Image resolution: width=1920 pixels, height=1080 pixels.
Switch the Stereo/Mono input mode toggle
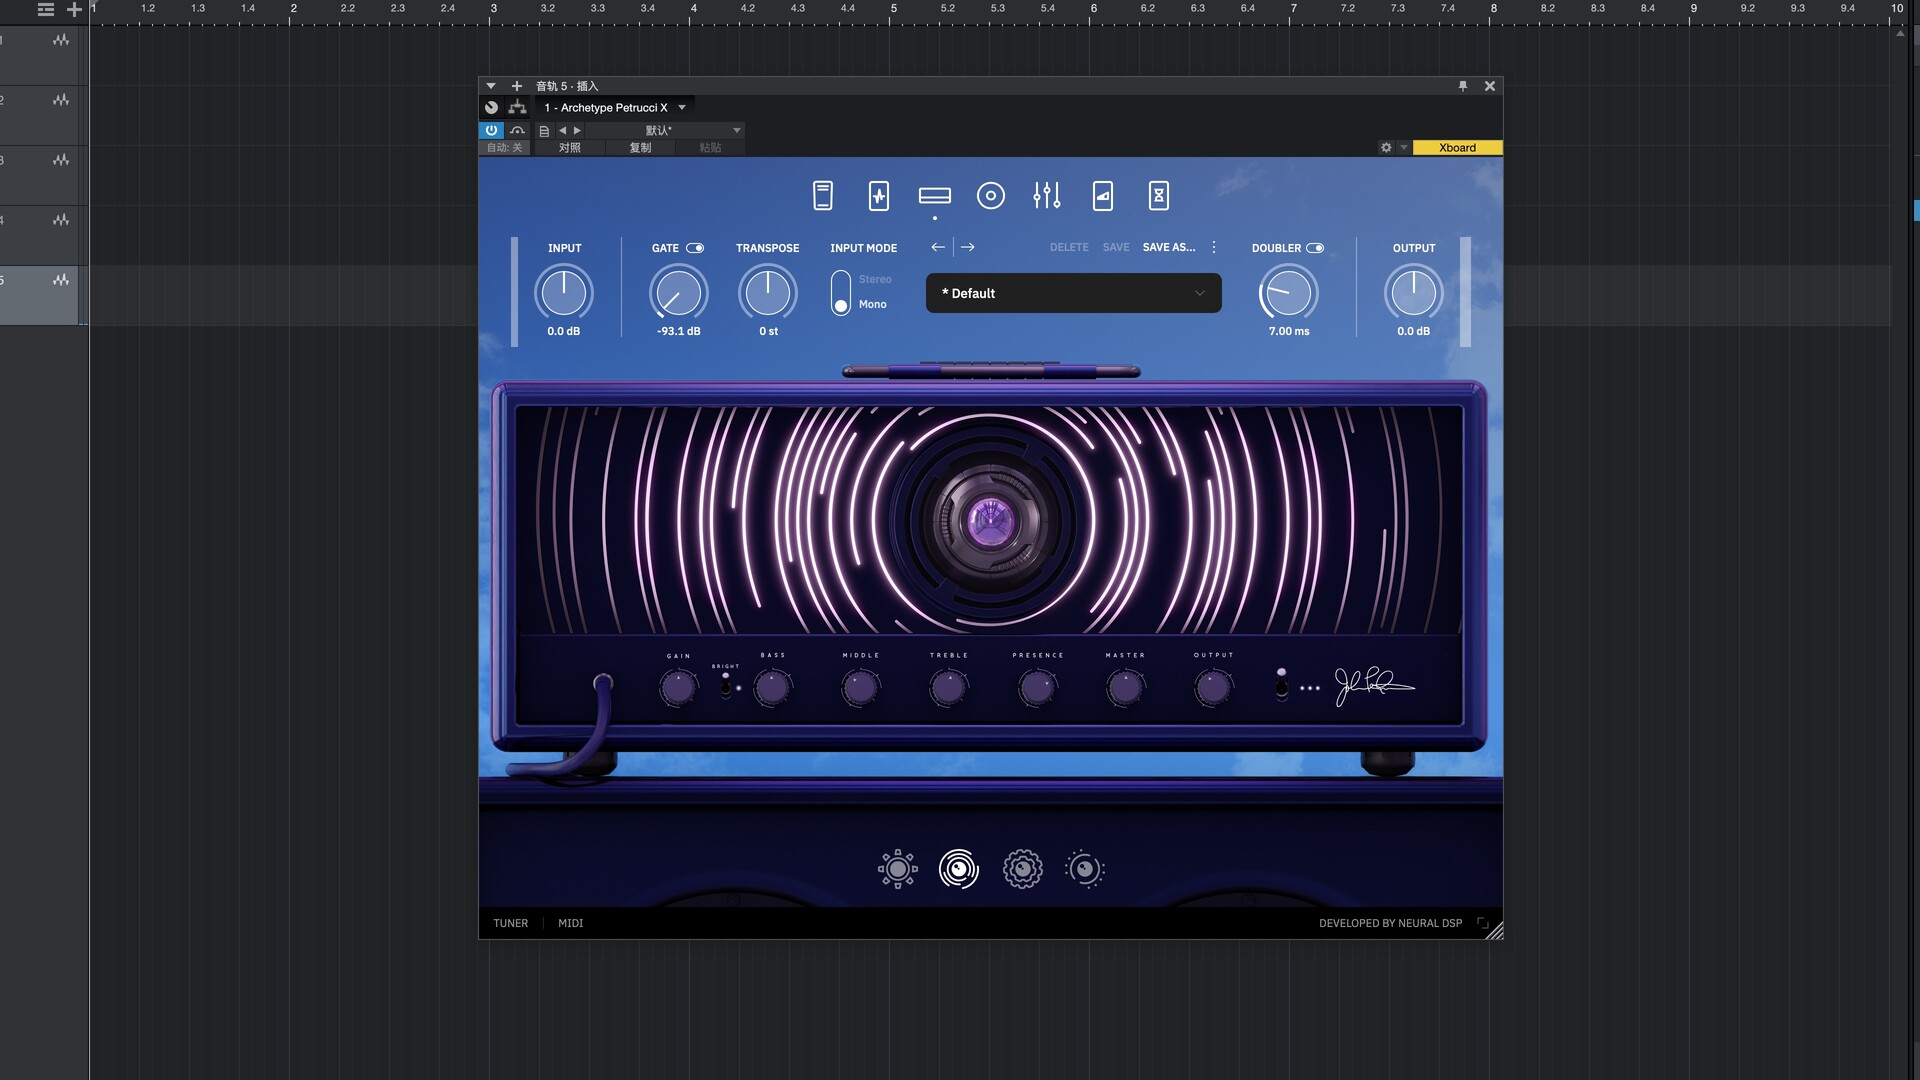click(x=841, y=293)
